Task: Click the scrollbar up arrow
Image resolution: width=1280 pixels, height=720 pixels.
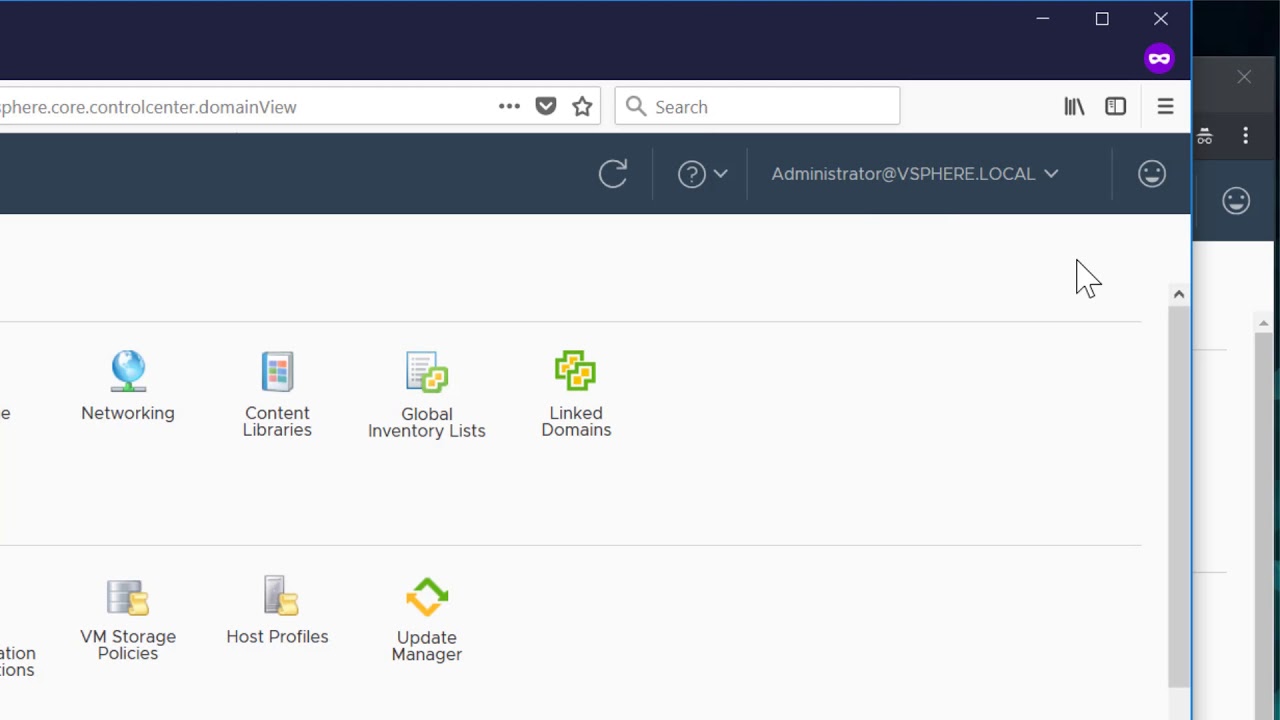Action: pyautogui.click(x=1178, y=294)
